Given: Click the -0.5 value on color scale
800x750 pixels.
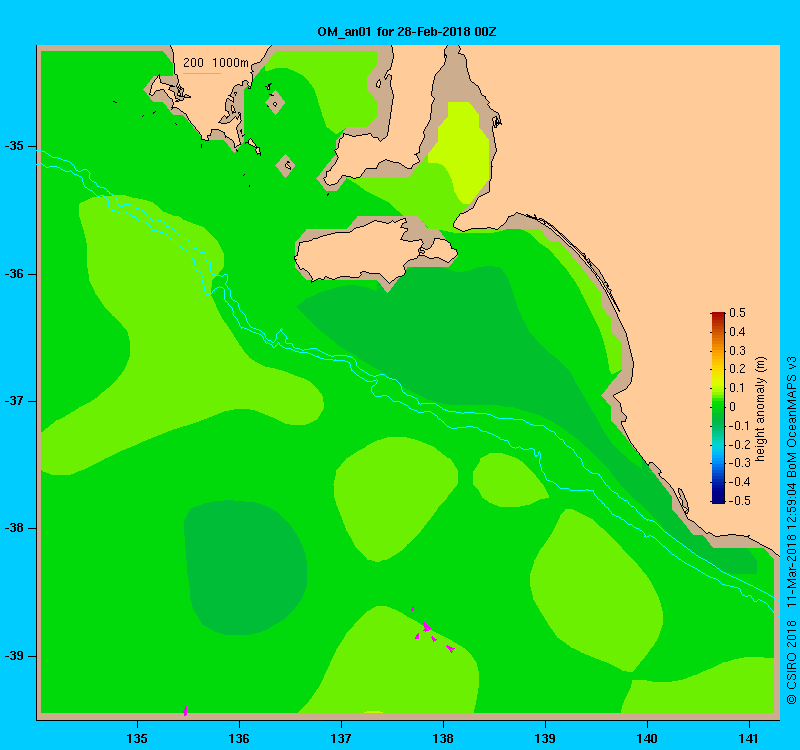Looking at the screenshot, I should click(738, 501).
